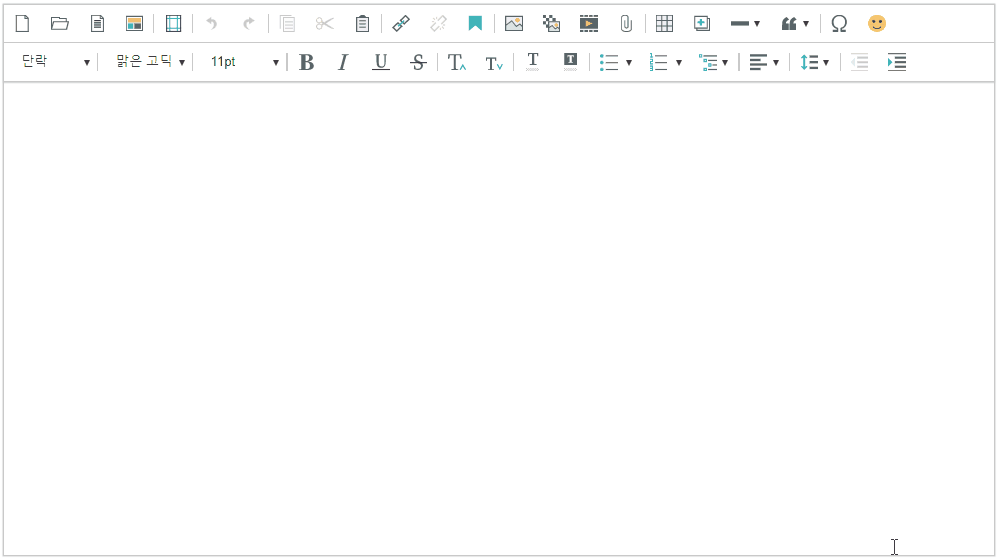Click the increase indent button
This screenshot has height=560, width=998.
point(897,62)
